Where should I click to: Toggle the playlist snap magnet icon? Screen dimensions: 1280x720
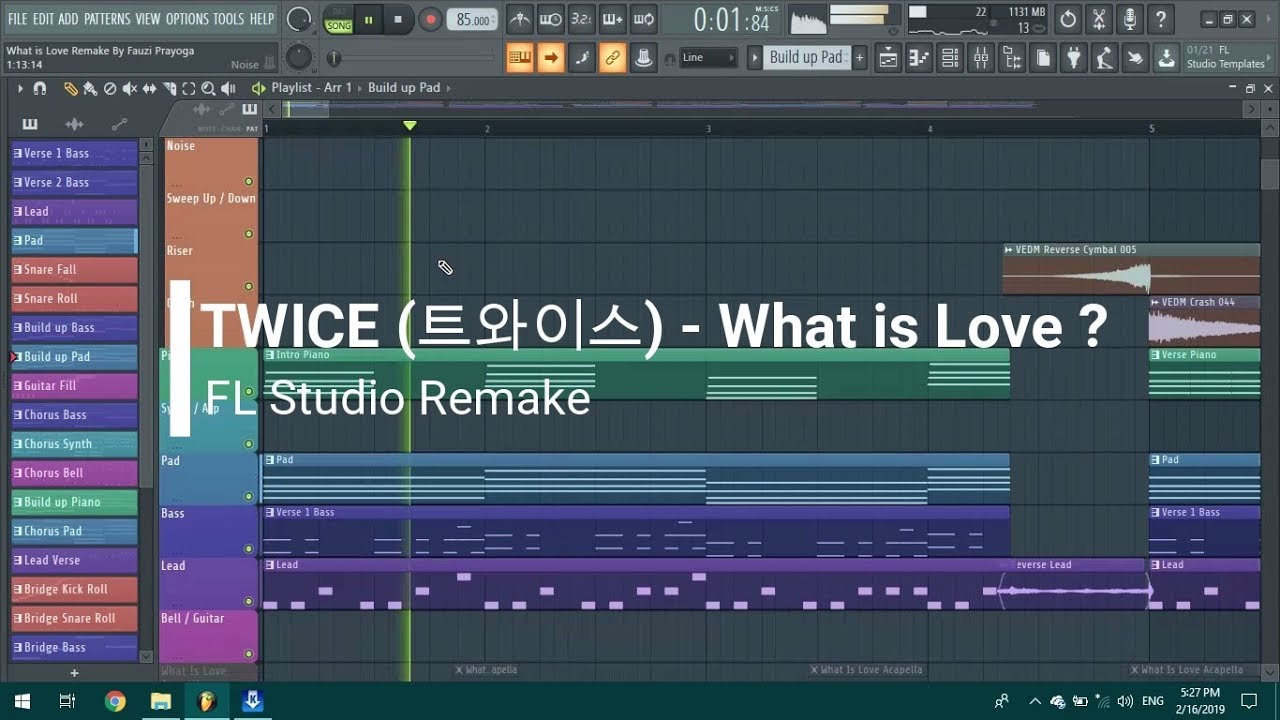click(40, 88)
